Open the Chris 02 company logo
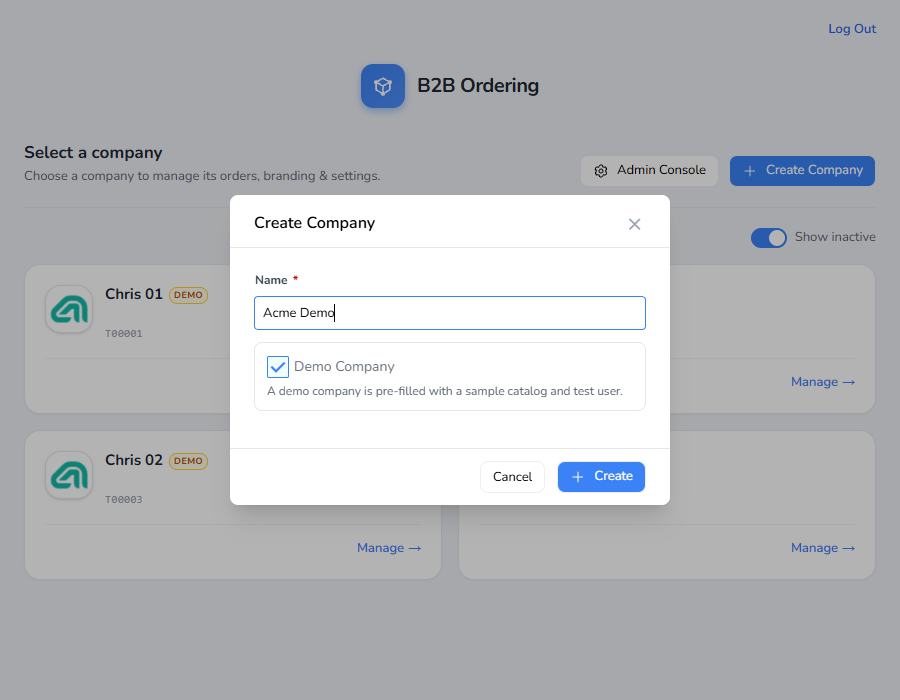This screenshot has width=900, height=700. coord(69,476)
